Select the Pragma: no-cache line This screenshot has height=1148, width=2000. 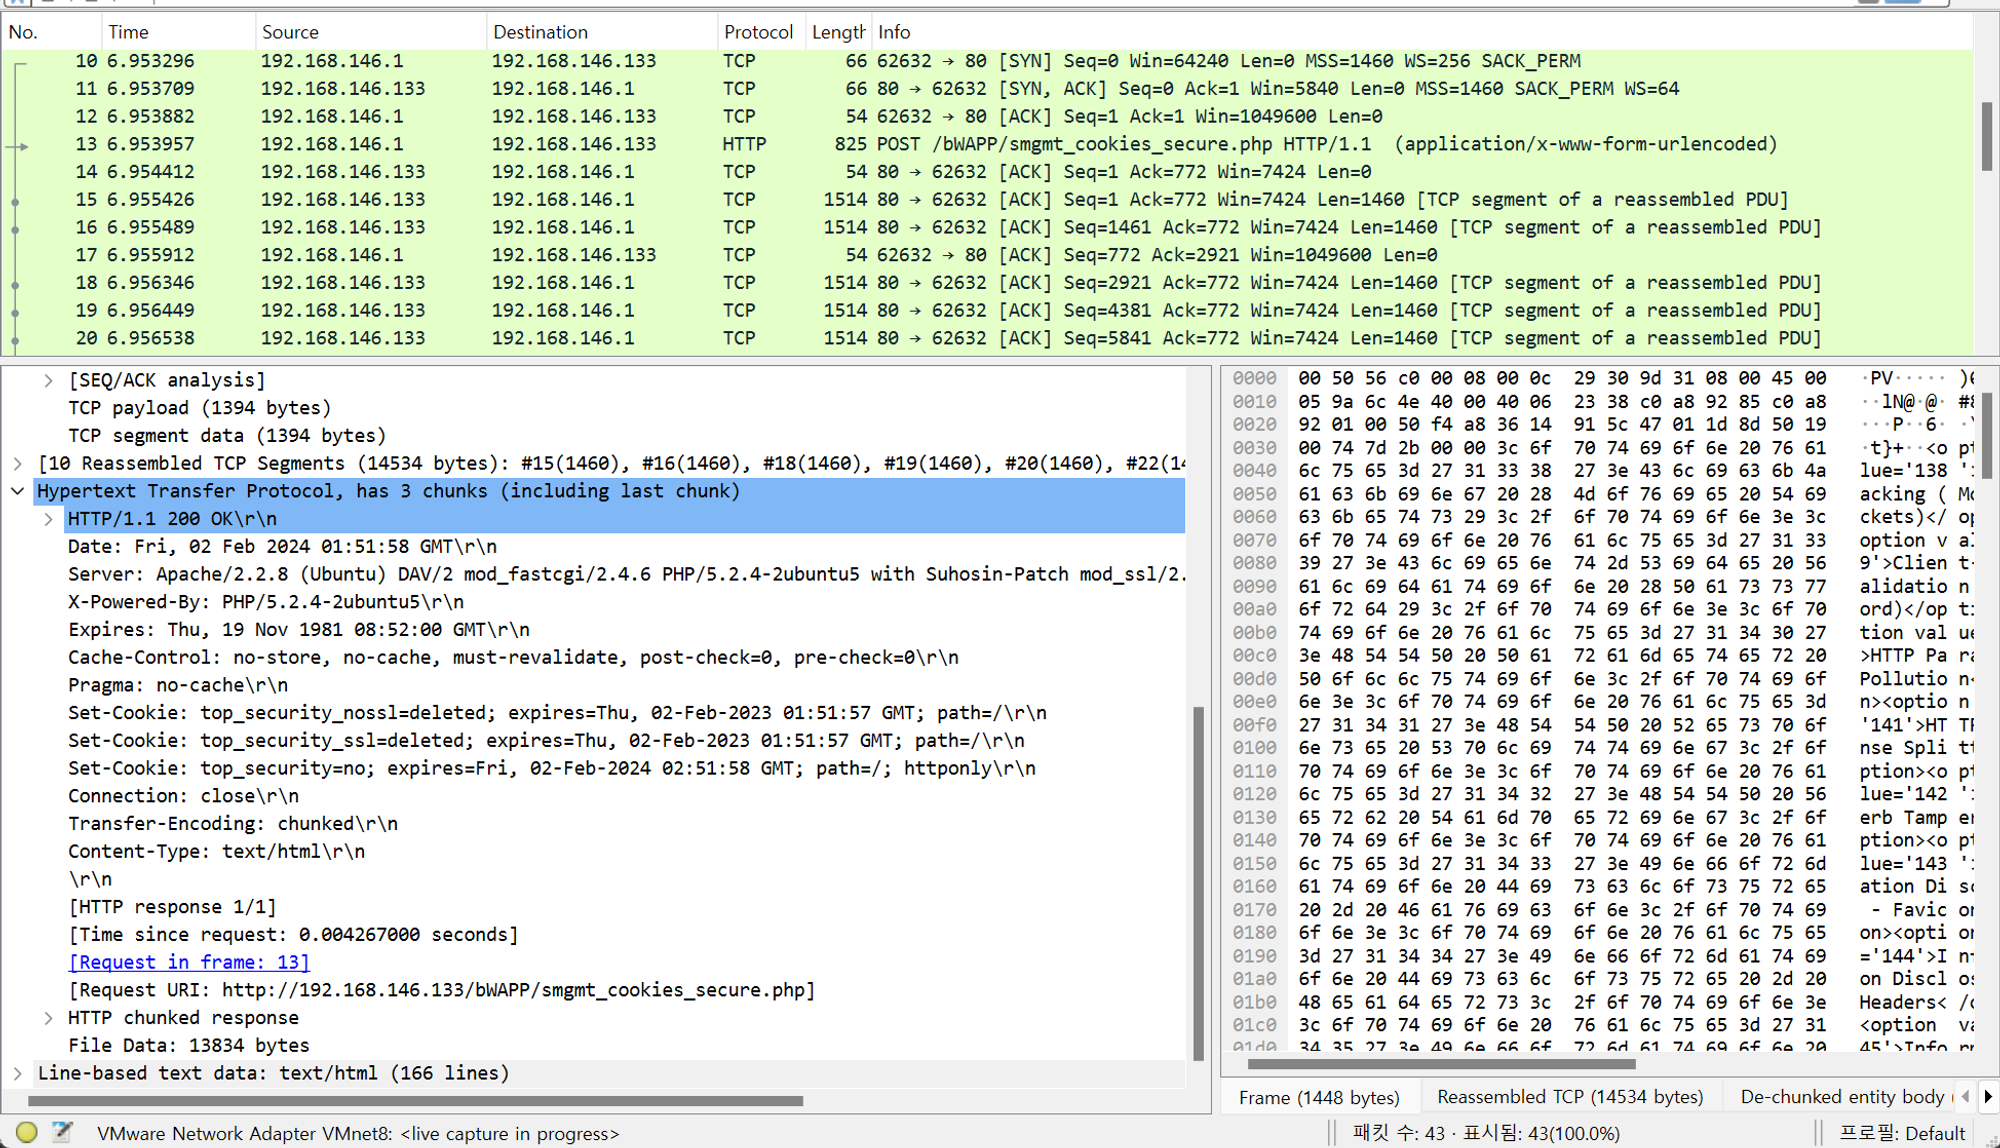[178, 685]
